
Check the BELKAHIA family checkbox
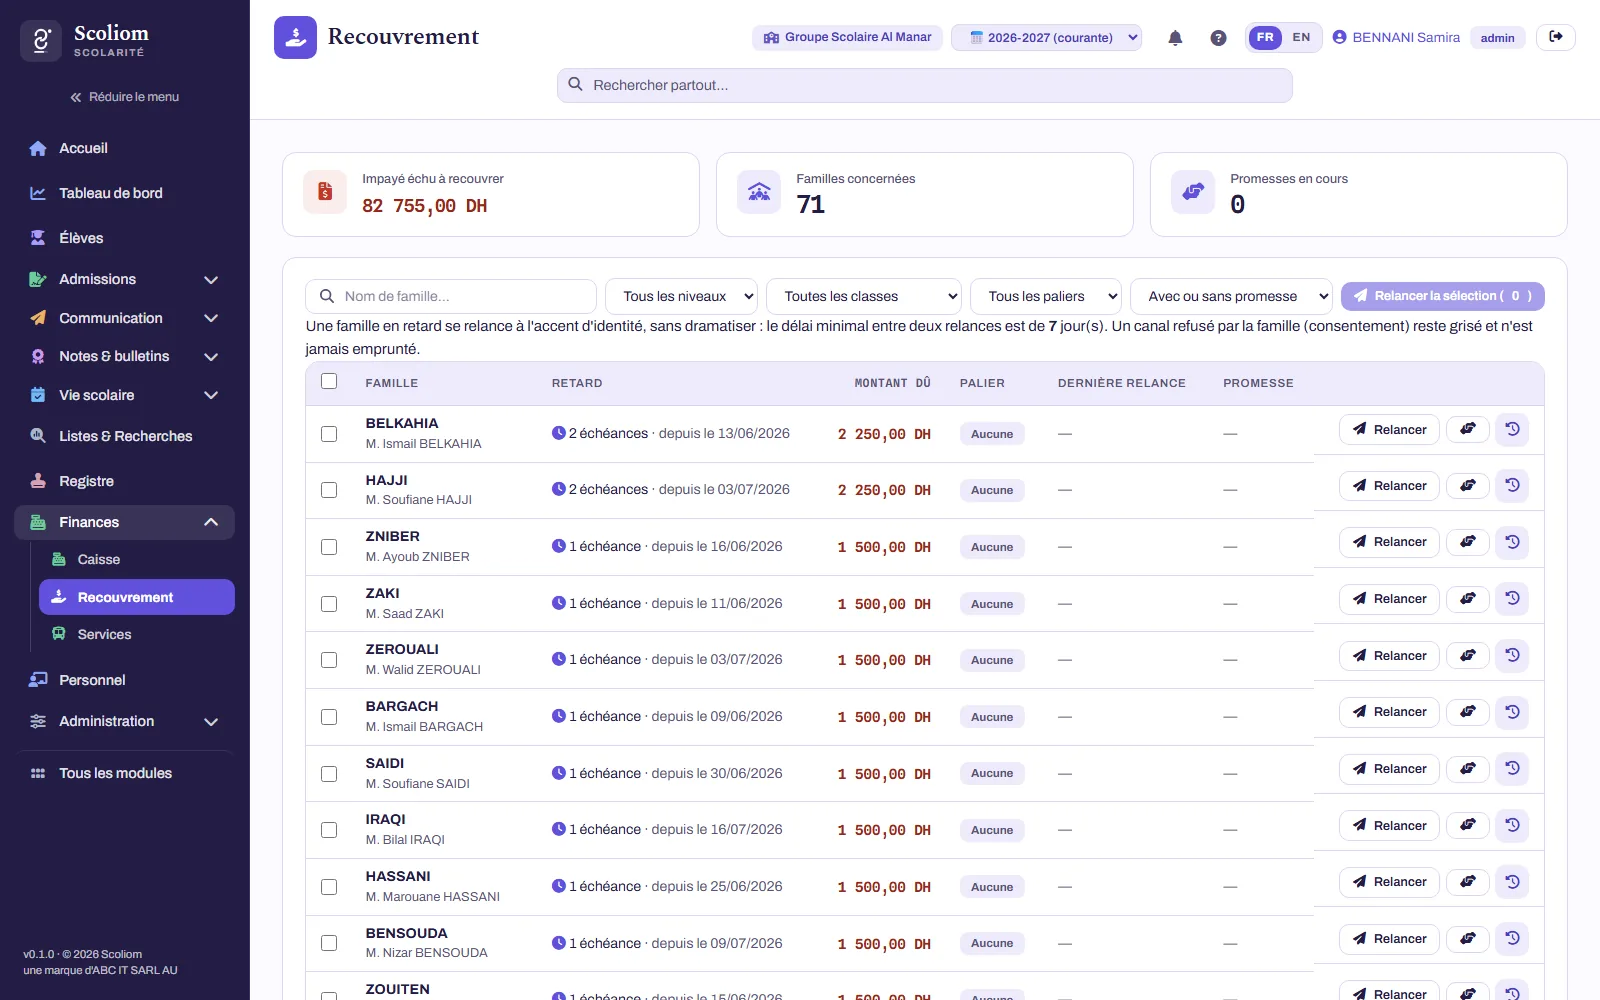329,434
